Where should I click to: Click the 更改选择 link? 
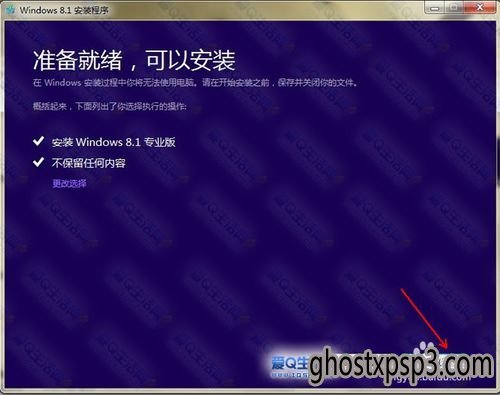[69, 183]
